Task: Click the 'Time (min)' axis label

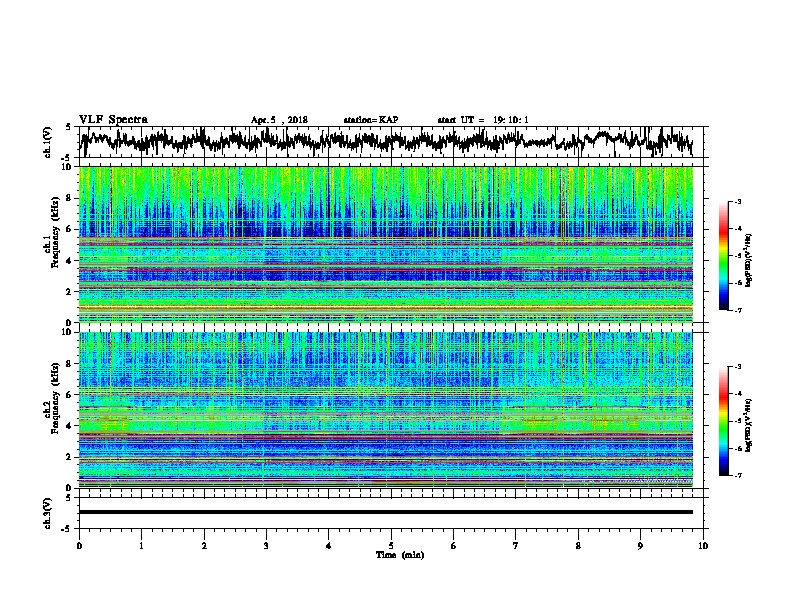Action: click(400, 555)
